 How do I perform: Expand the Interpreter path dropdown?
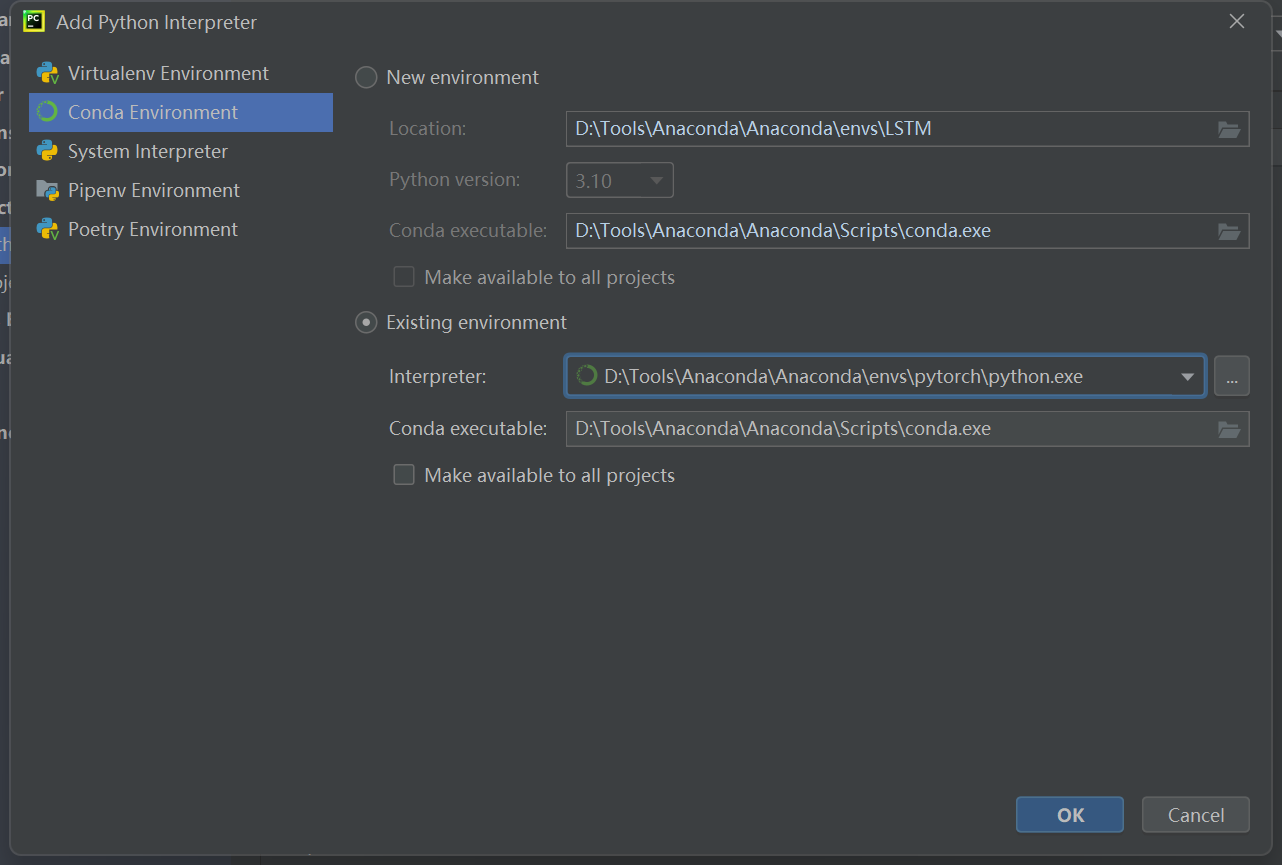1187,377
